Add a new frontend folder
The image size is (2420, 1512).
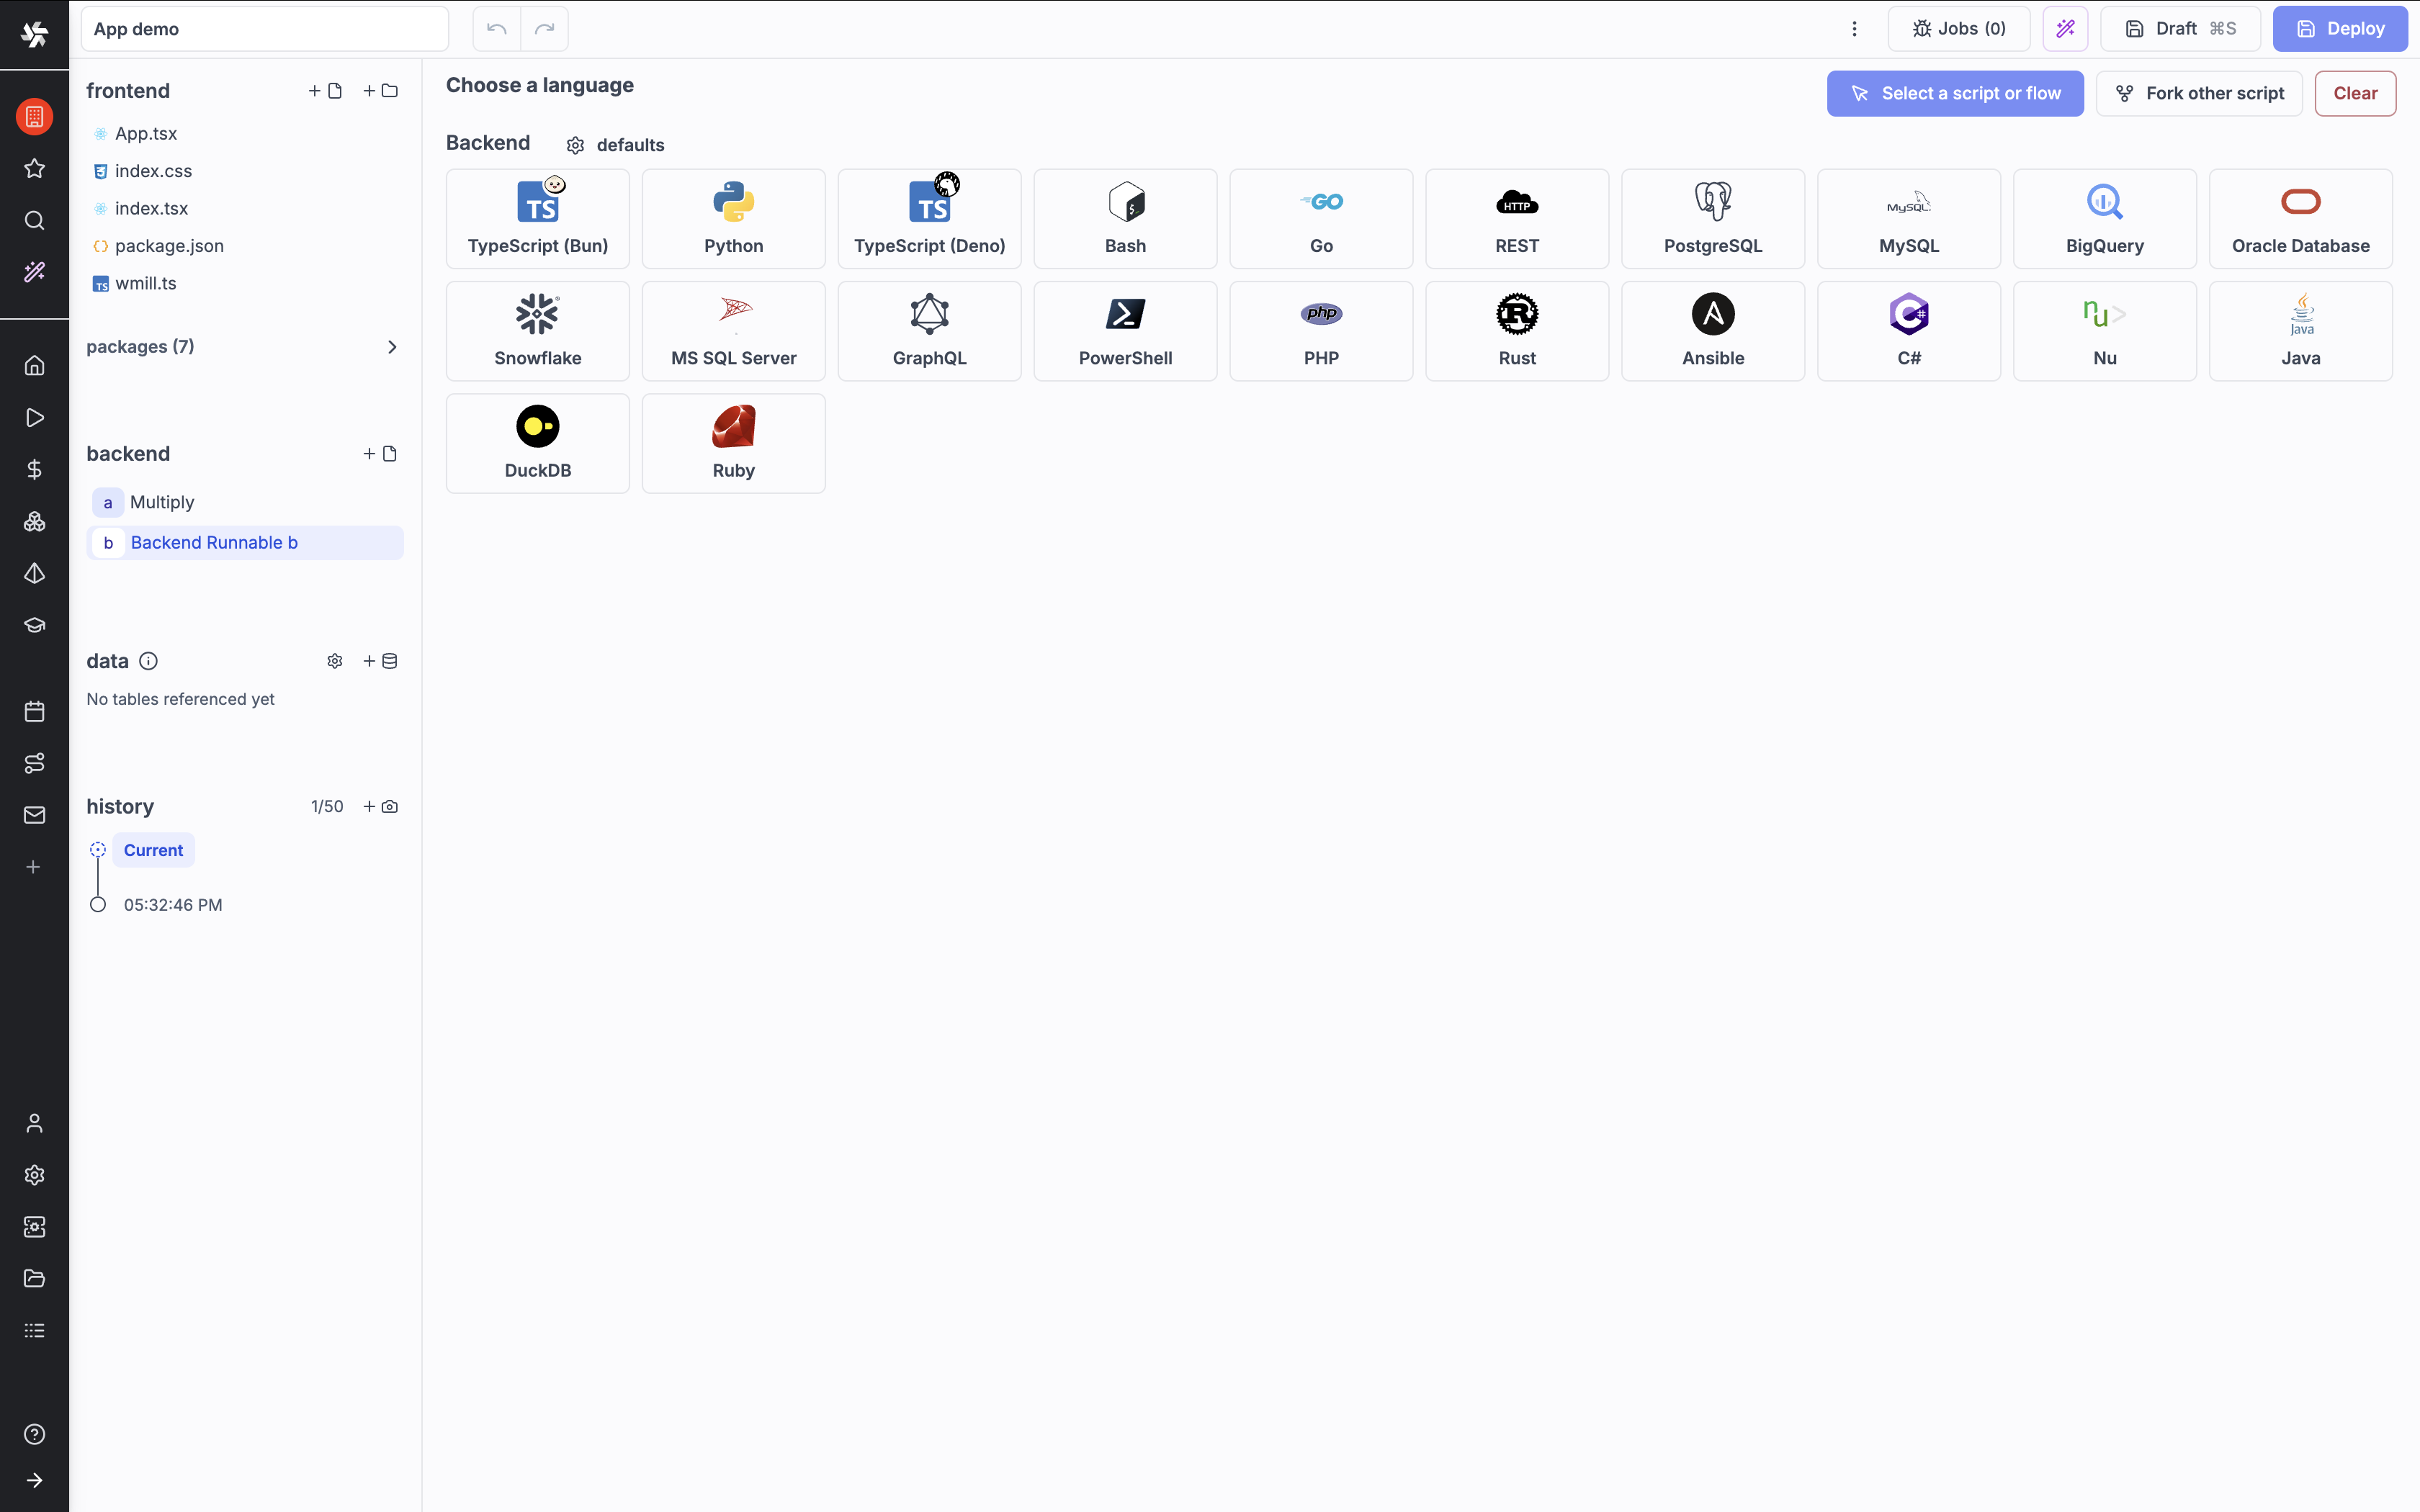(380, 91)
